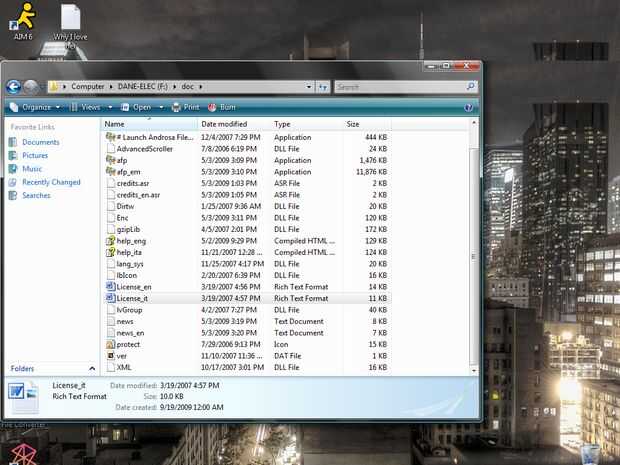The width and height of the screenshot is (620, 465).
Task: Select the License_it rich text icon
Action: [110, 298]
